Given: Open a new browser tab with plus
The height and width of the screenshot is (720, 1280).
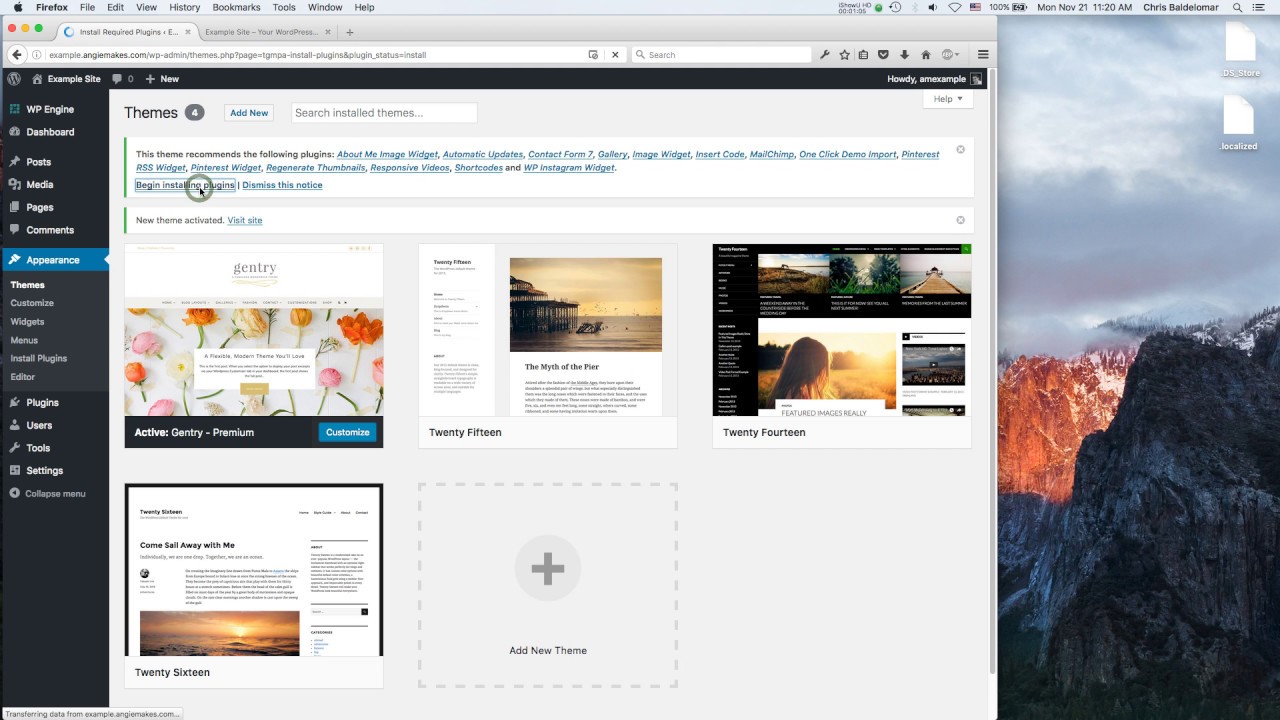Looking at the screenshot, I should tap(349, 32).
